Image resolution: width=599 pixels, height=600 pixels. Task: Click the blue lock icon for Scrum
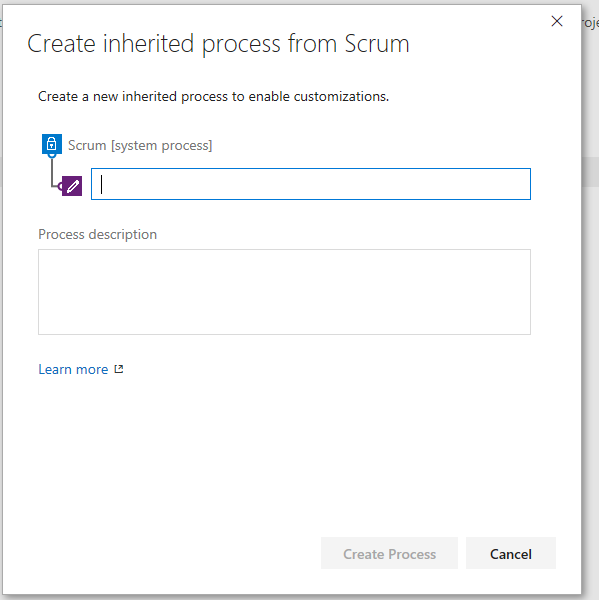pos(52,144)
